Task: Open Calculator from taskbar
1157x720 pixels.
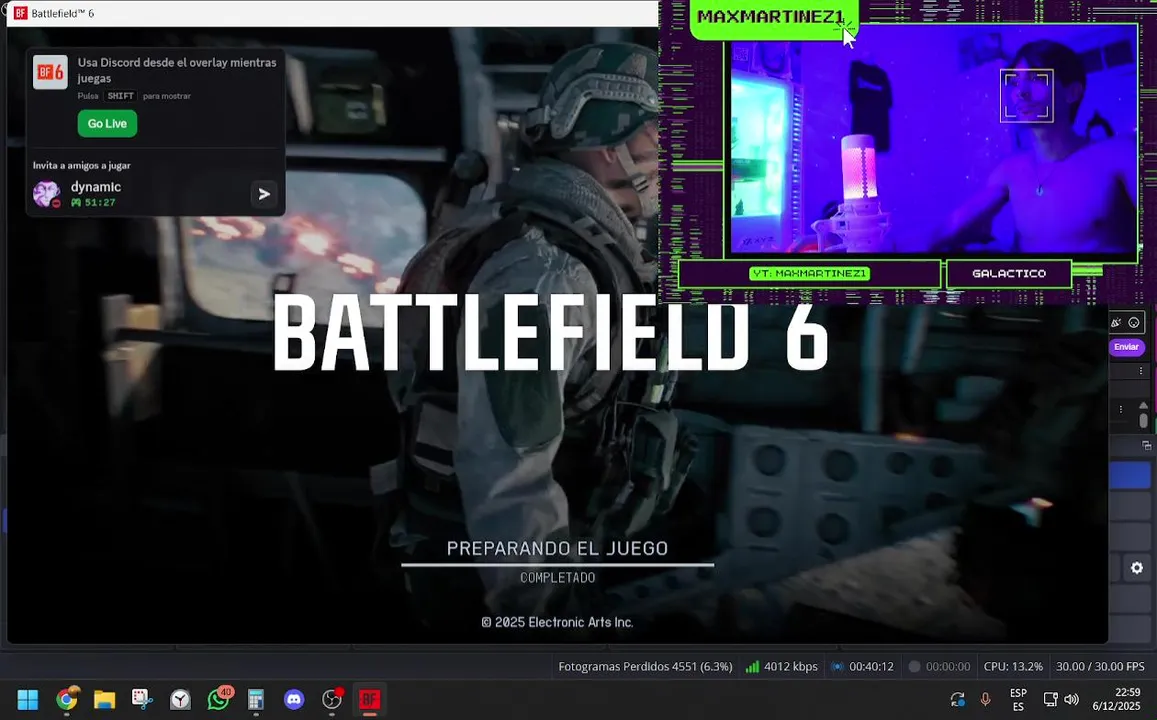Action: 256,699
